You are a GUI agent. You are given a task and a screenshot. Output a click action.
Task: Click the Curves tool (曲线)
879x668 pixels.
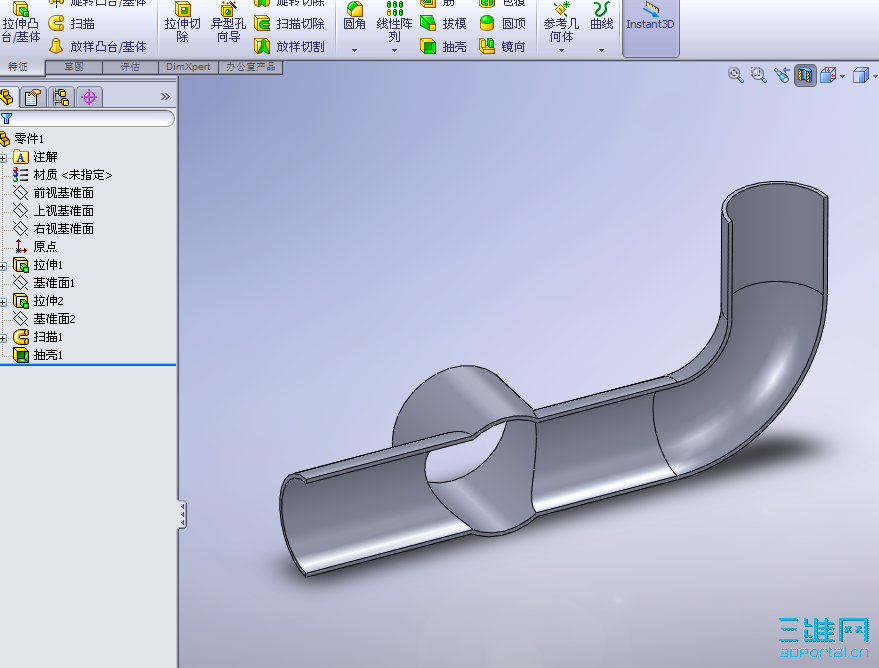pyautogui.click(x=602, y=17)
